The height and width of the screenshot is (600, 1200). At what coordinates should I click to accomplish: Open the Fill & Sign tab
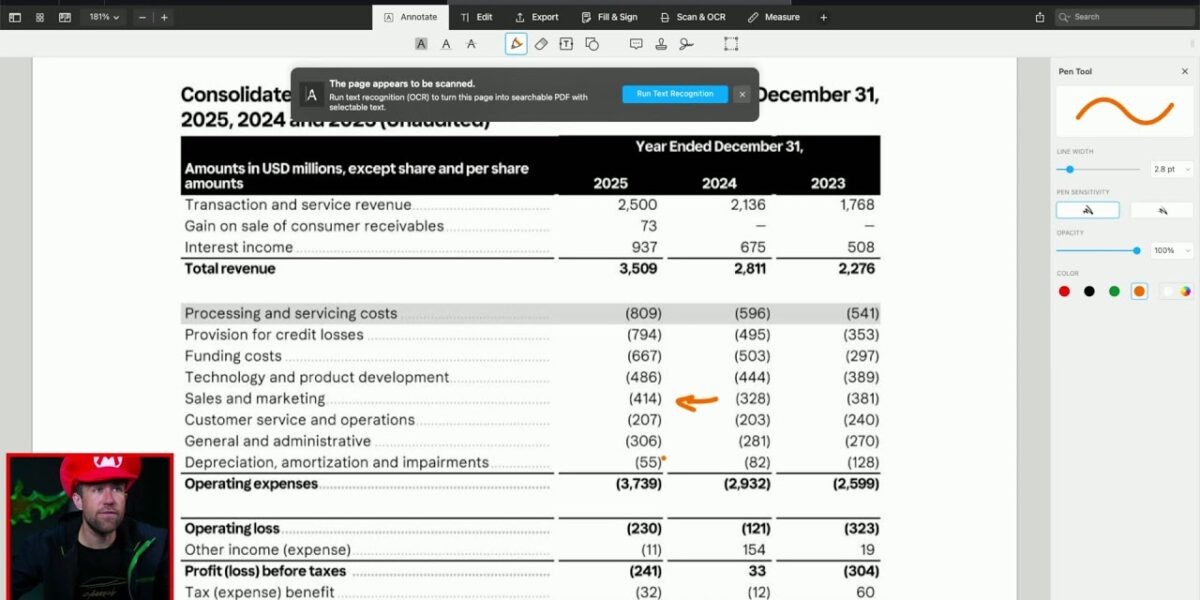click(x=609, y=17)
